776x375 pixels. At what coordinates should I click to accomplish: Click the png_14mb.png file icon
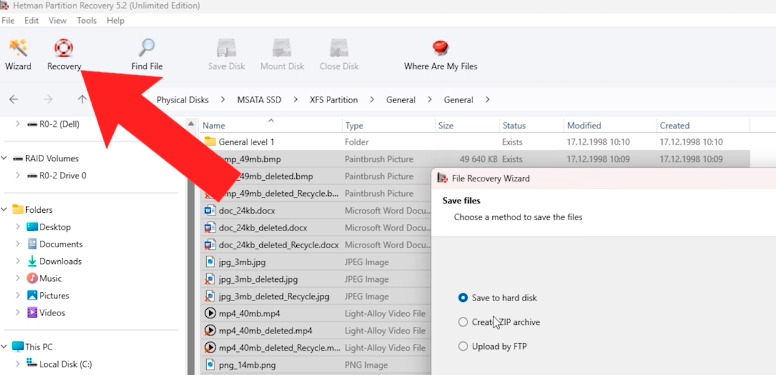(210, 365)
